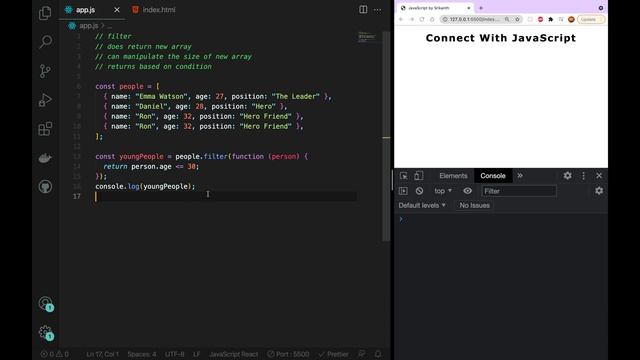Image resolution: width=640 pixels, height=360 pixels.
Task: Open the Manage gear in activity bar
Action: coord(45,333)
